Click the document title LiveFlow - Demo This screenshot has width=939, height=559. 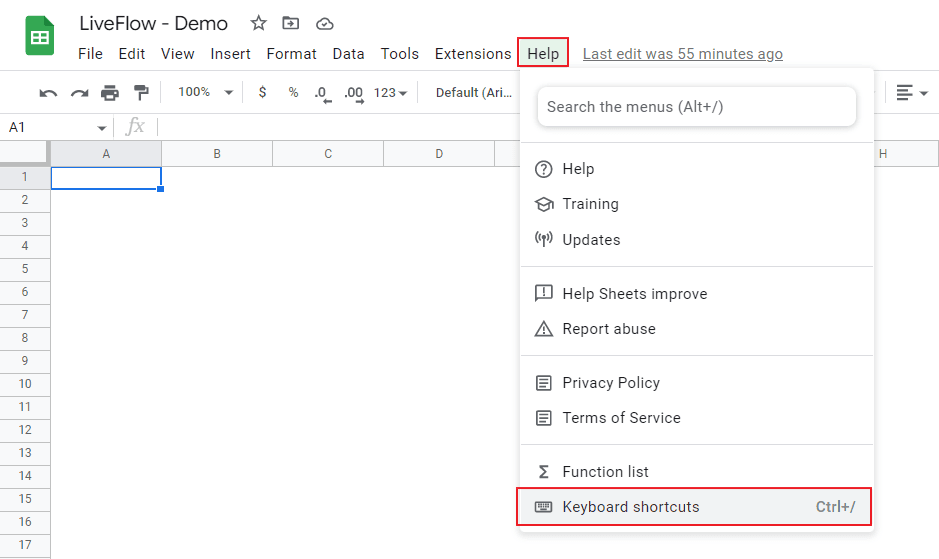(153, 23)
